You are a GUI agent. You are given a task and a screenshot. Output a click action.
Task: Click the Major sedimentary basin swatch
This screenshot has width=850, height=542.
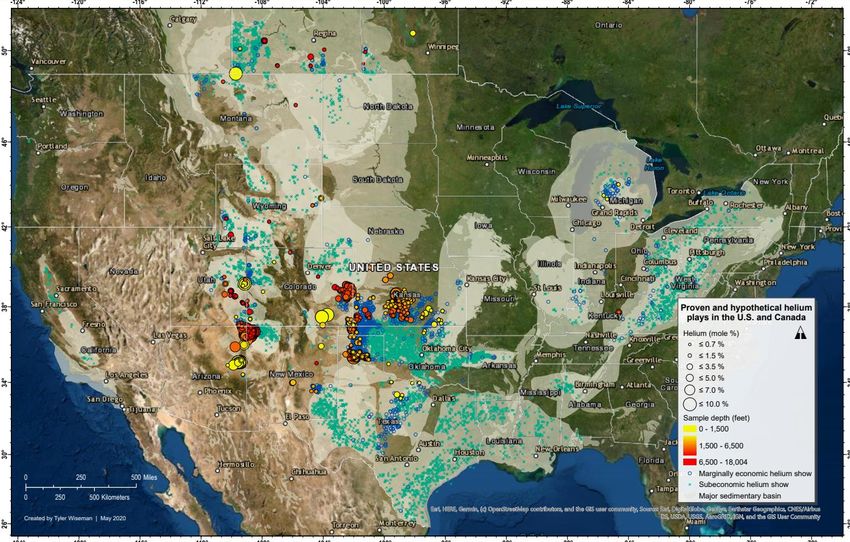pos(689,496)
